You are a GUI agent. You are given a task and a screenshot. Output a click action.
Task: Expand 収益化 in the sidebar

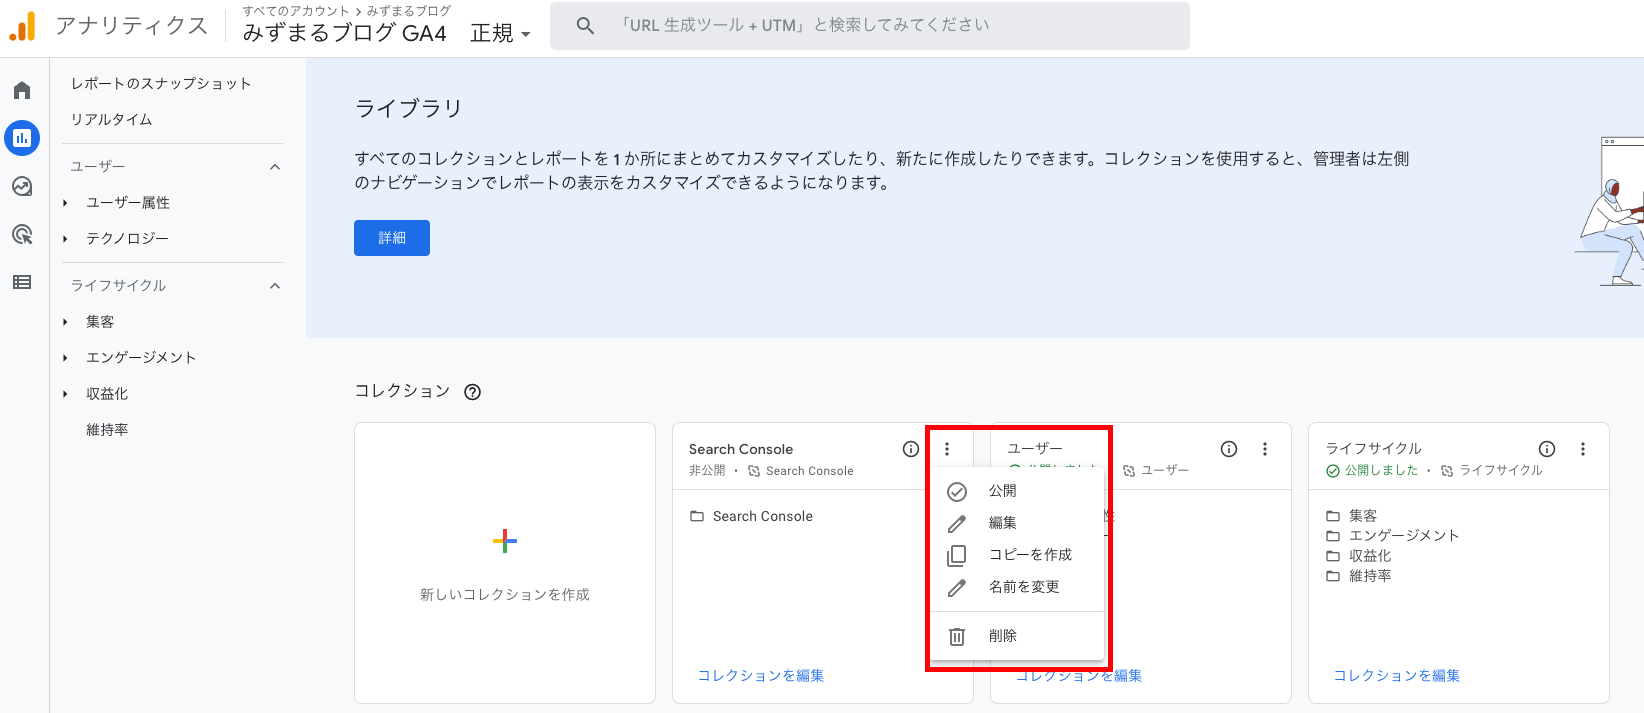(x=65, y=394)
